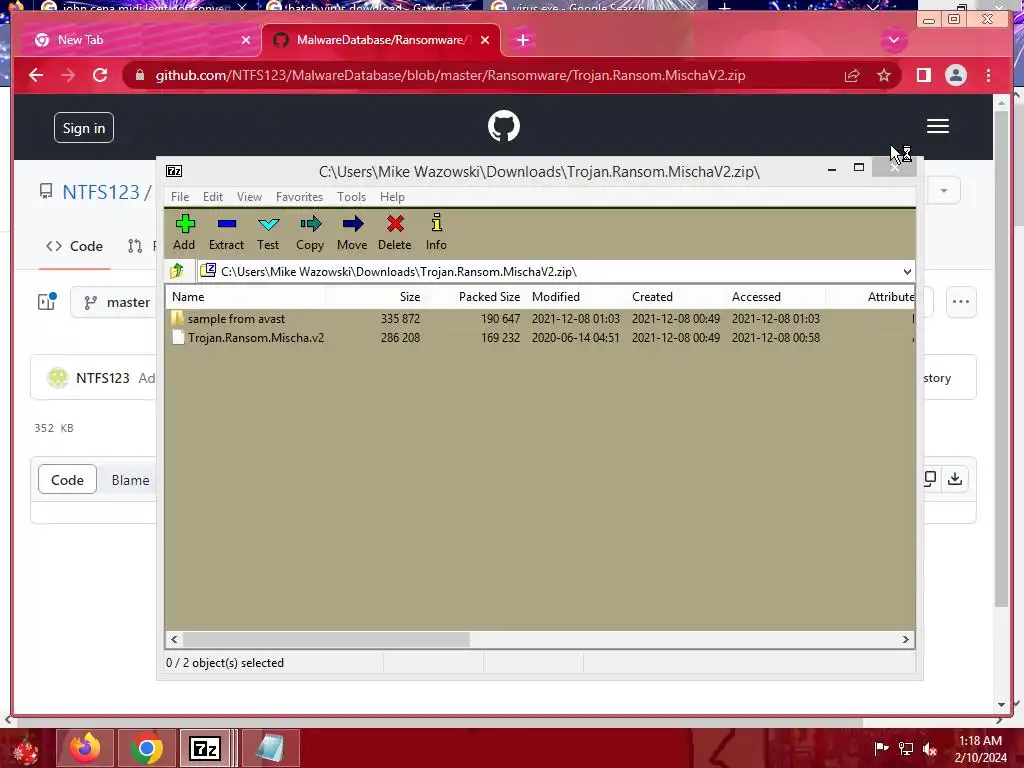Open the NTFS123 repository owner link
Viewport: 1024px width, 768px height.
101,192
